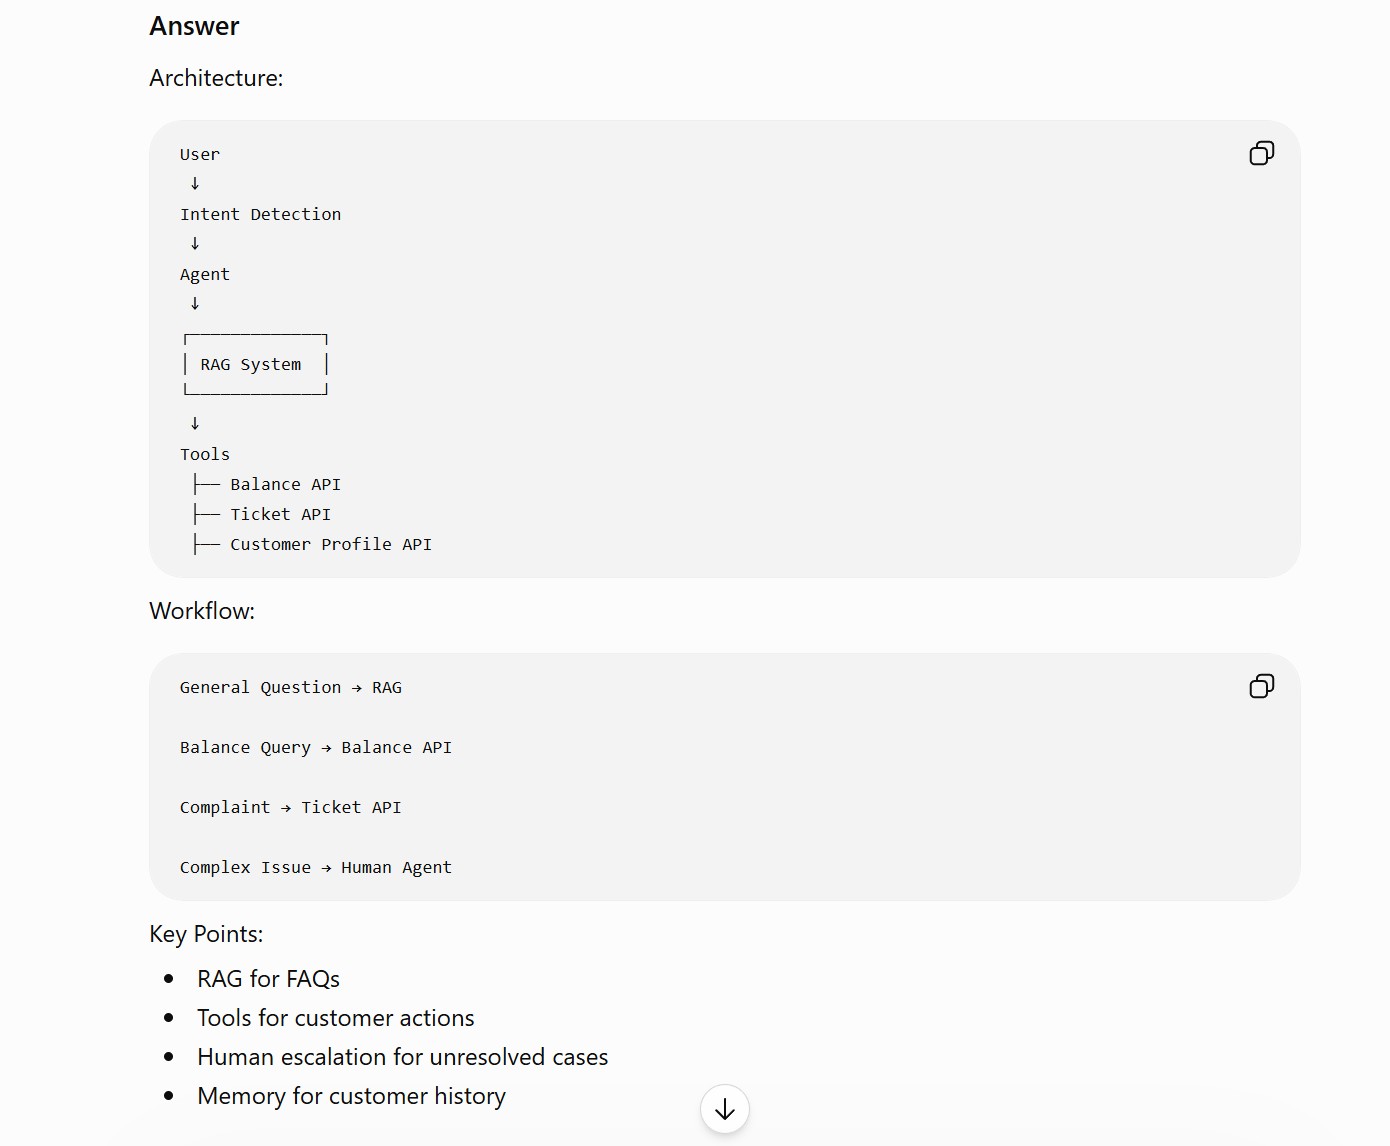Click the Ticket API tree entry
This screenshot has width=1390, height=1146.
click(x=280, y=514)
